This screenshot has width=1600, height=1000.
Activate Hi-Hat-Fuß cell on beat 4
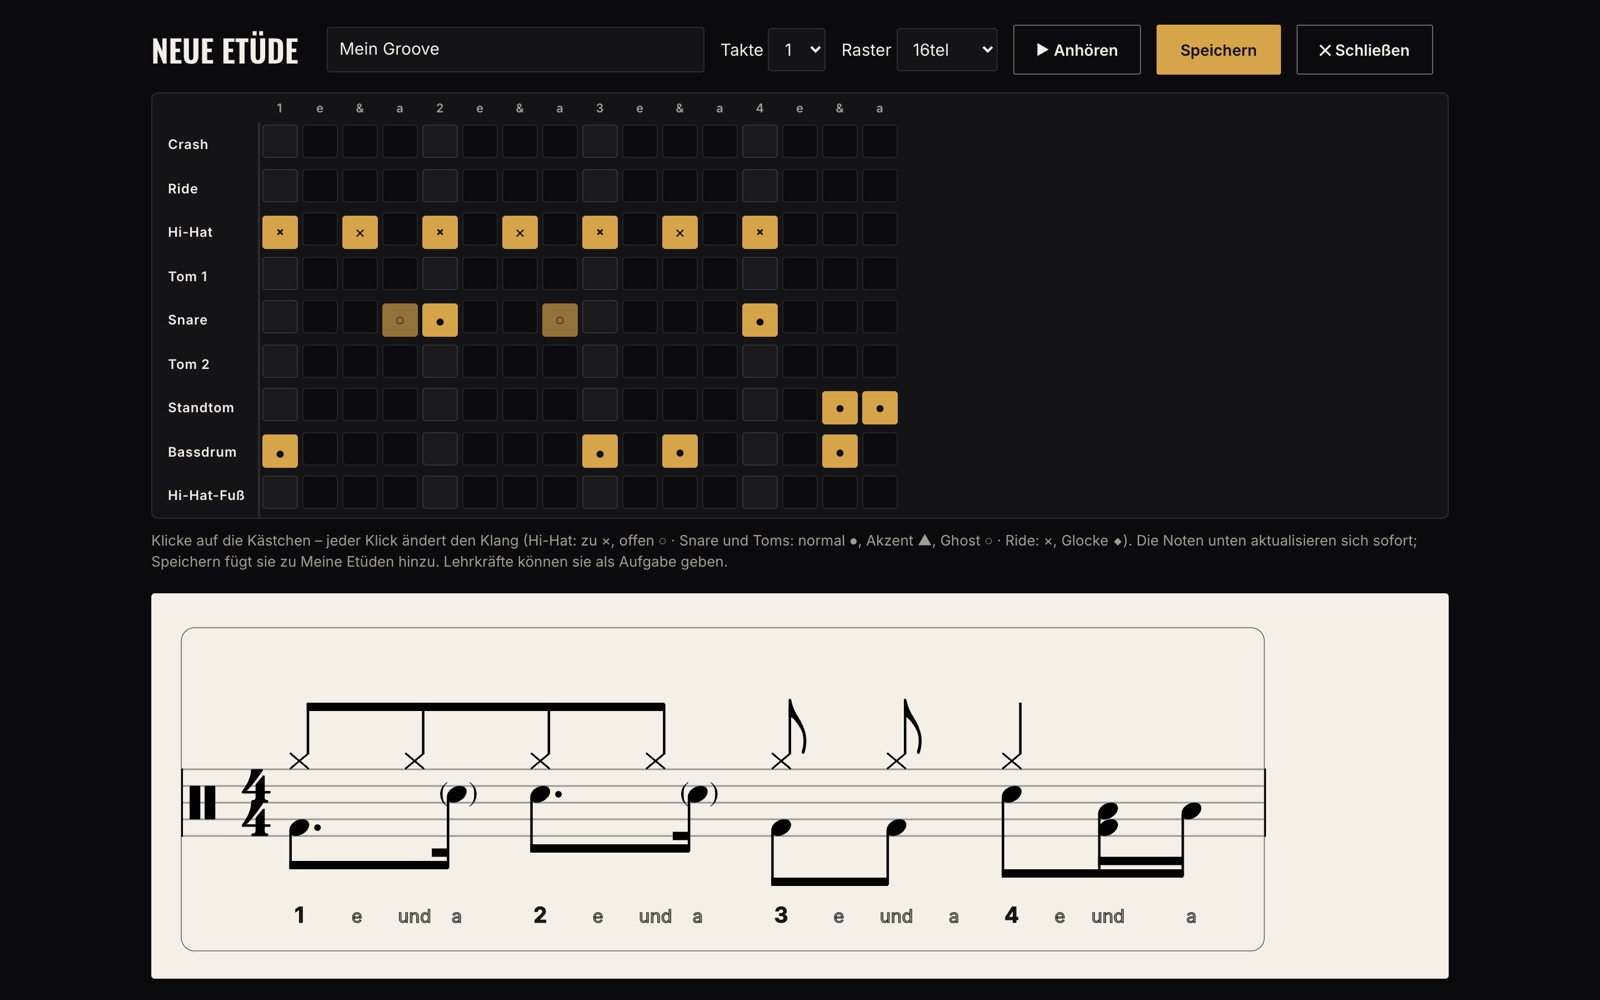[760, 493]
